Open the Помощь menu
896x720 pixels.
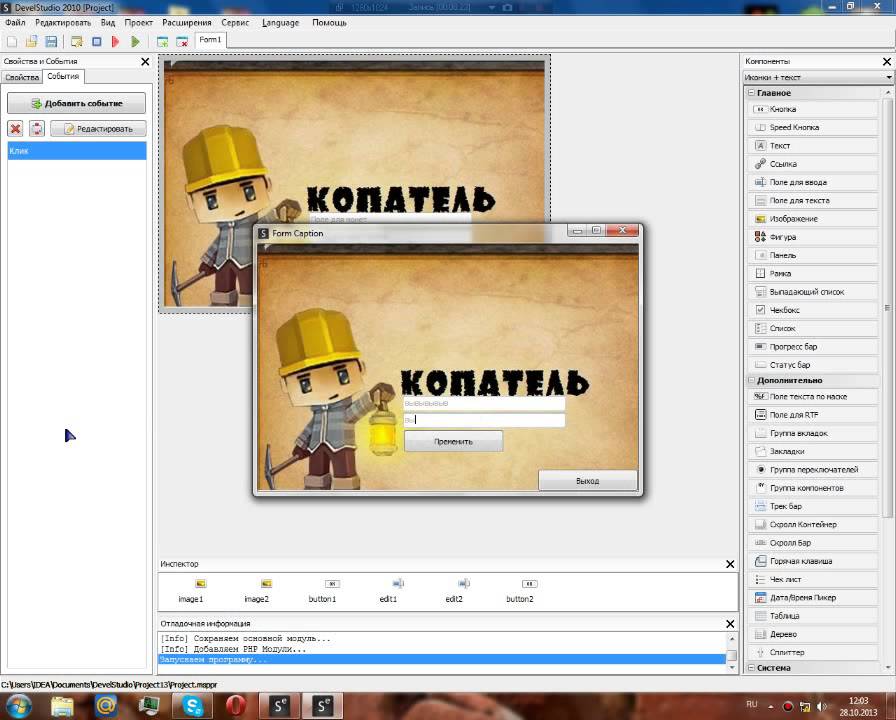click(x=329, y=23)
